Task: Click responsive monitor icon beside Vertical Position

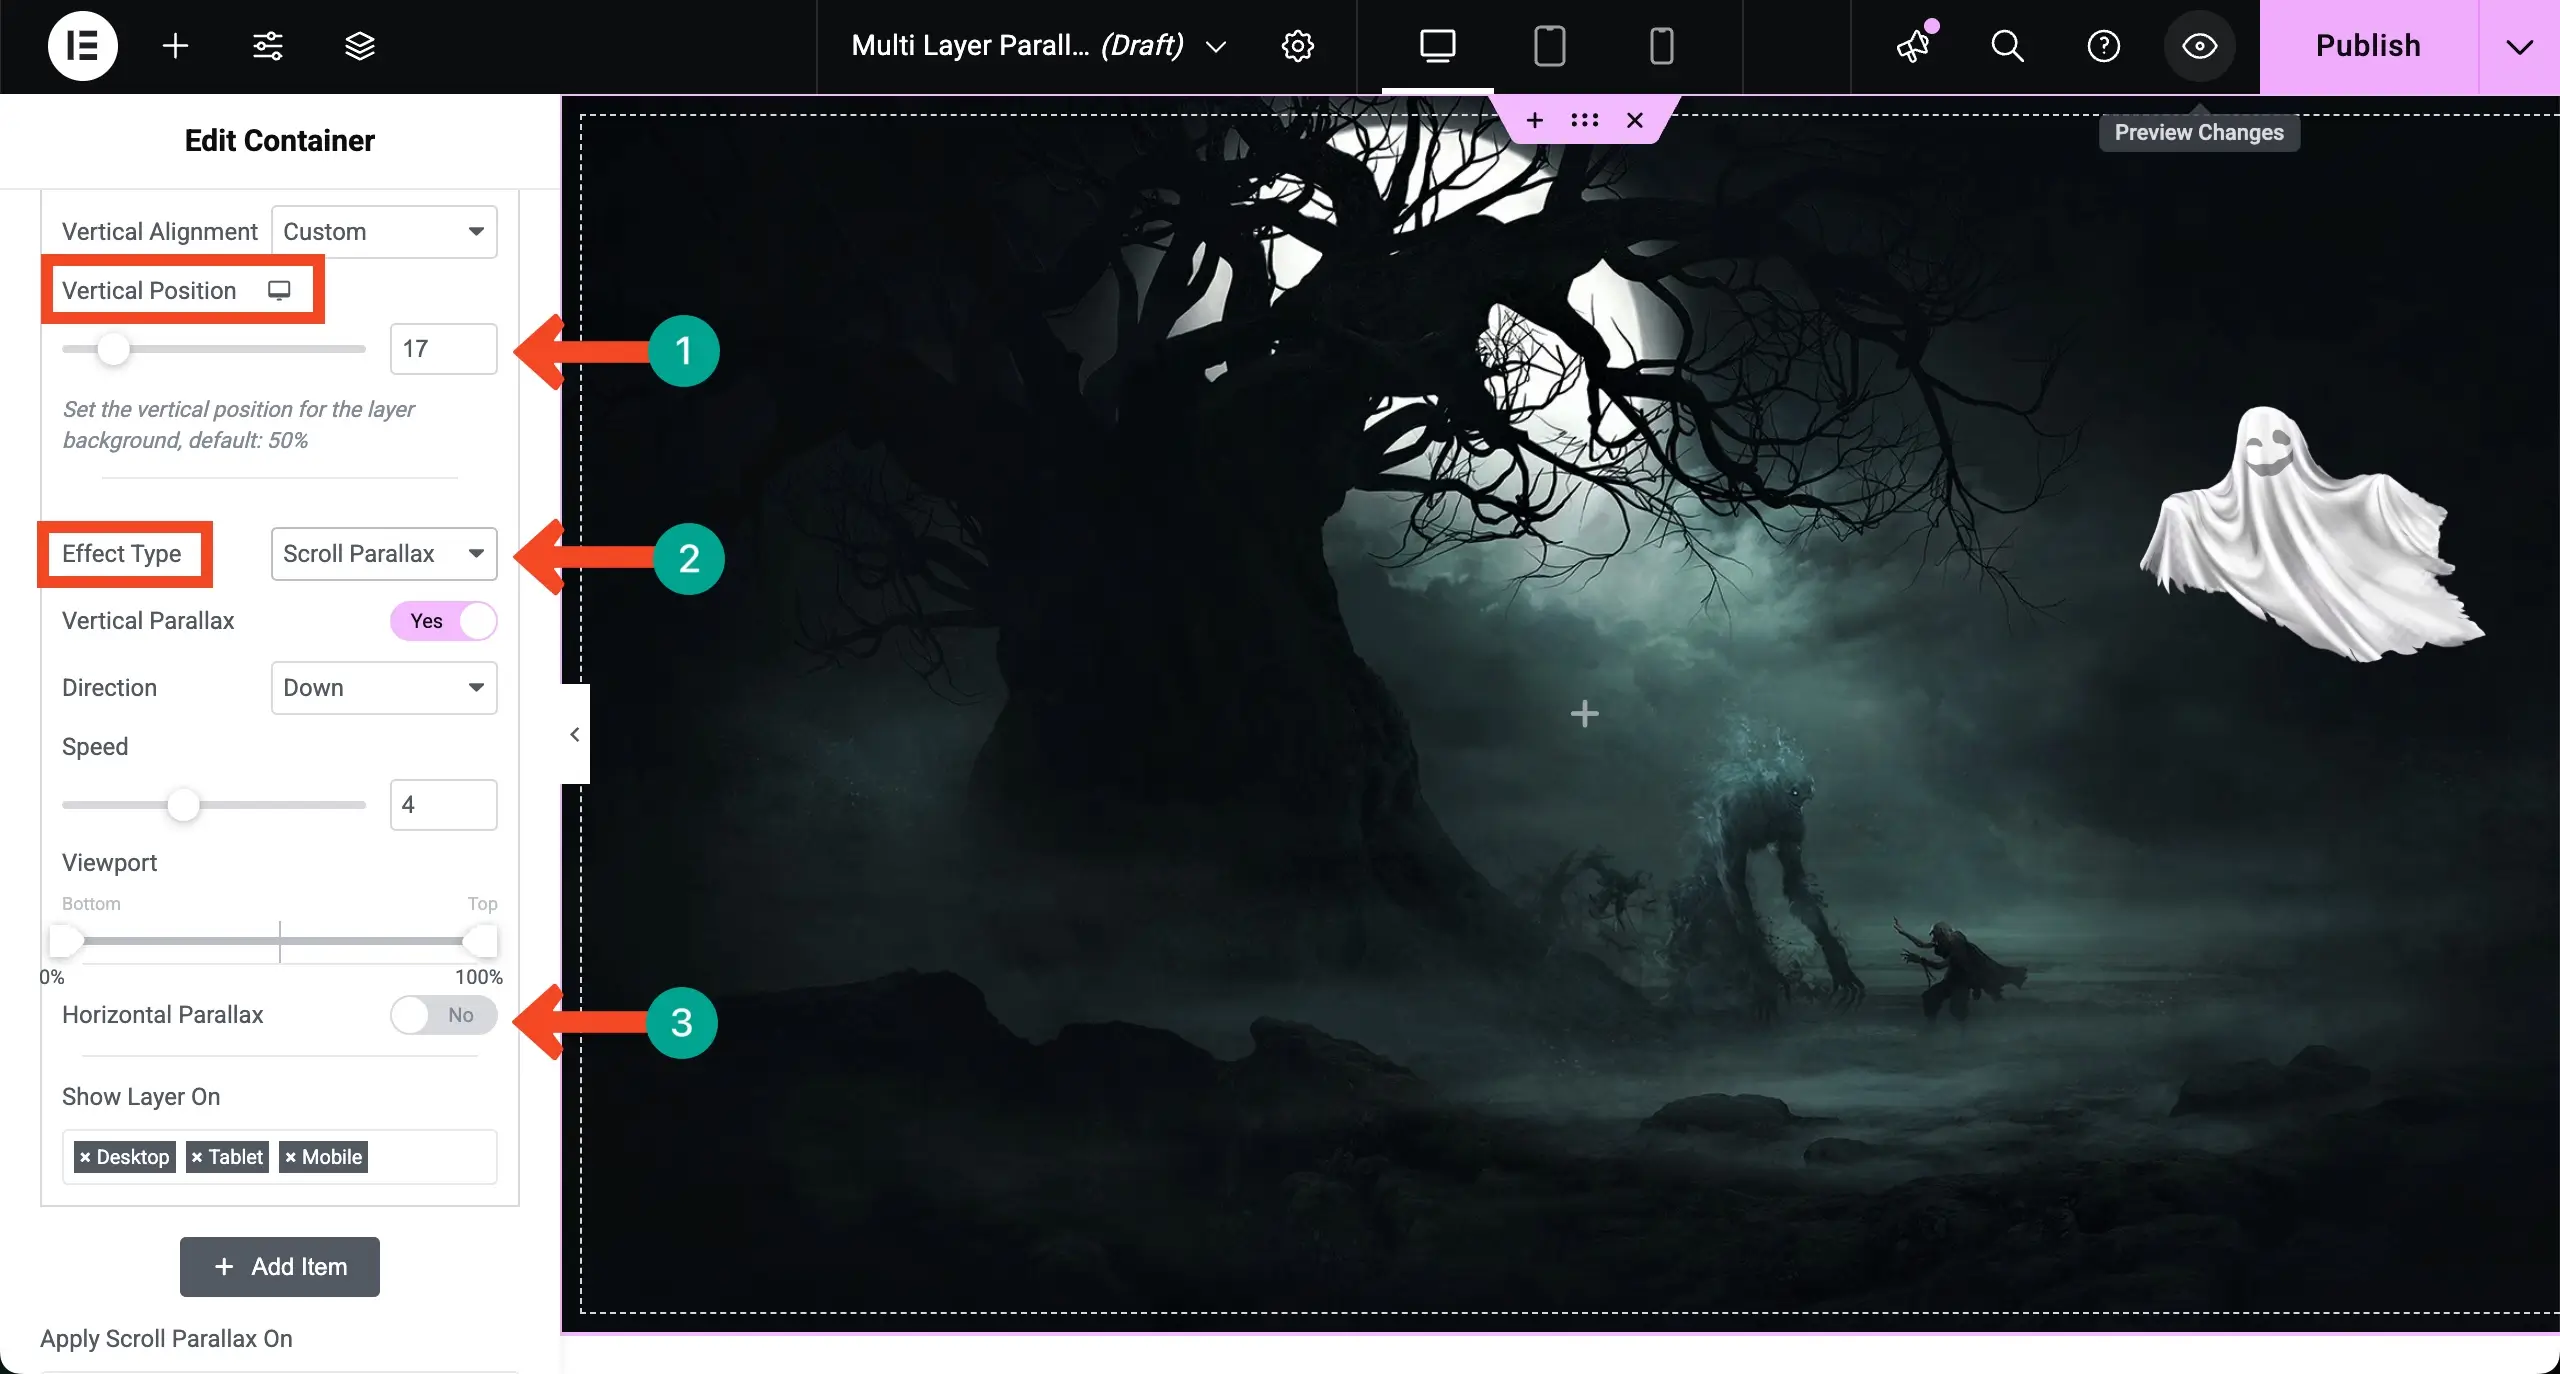Action: coord(279,290)
